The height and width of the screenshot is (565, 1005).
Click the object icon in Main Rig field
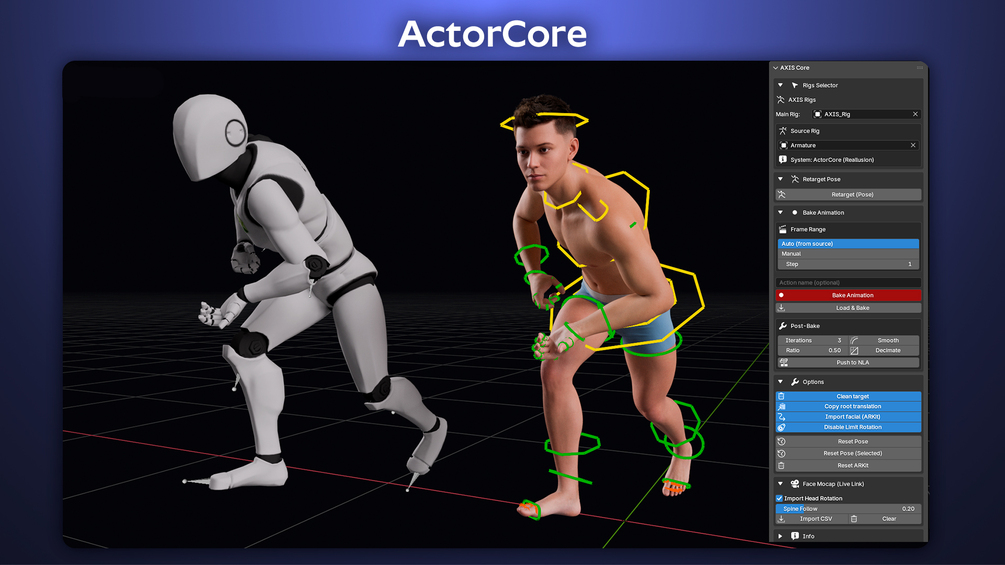[x=817, y=114]
